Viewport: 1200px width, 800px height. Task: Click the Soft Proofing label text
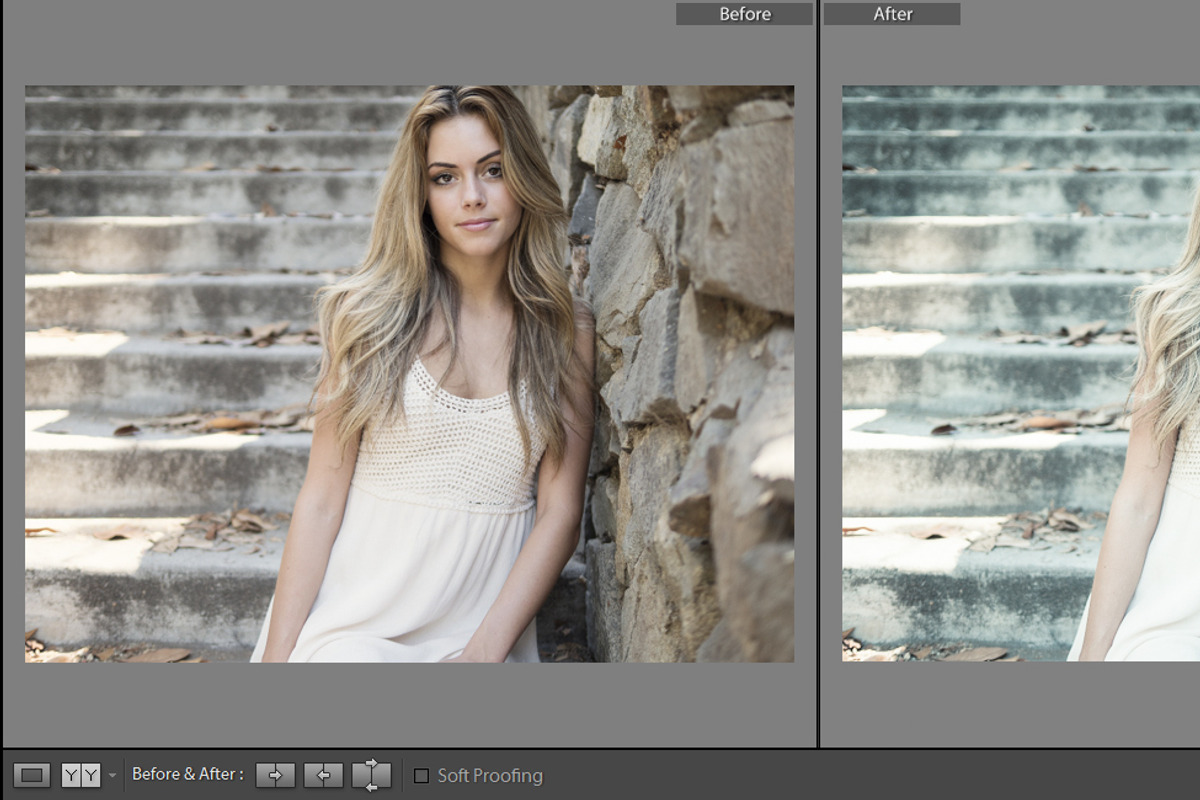coord(490,776)
